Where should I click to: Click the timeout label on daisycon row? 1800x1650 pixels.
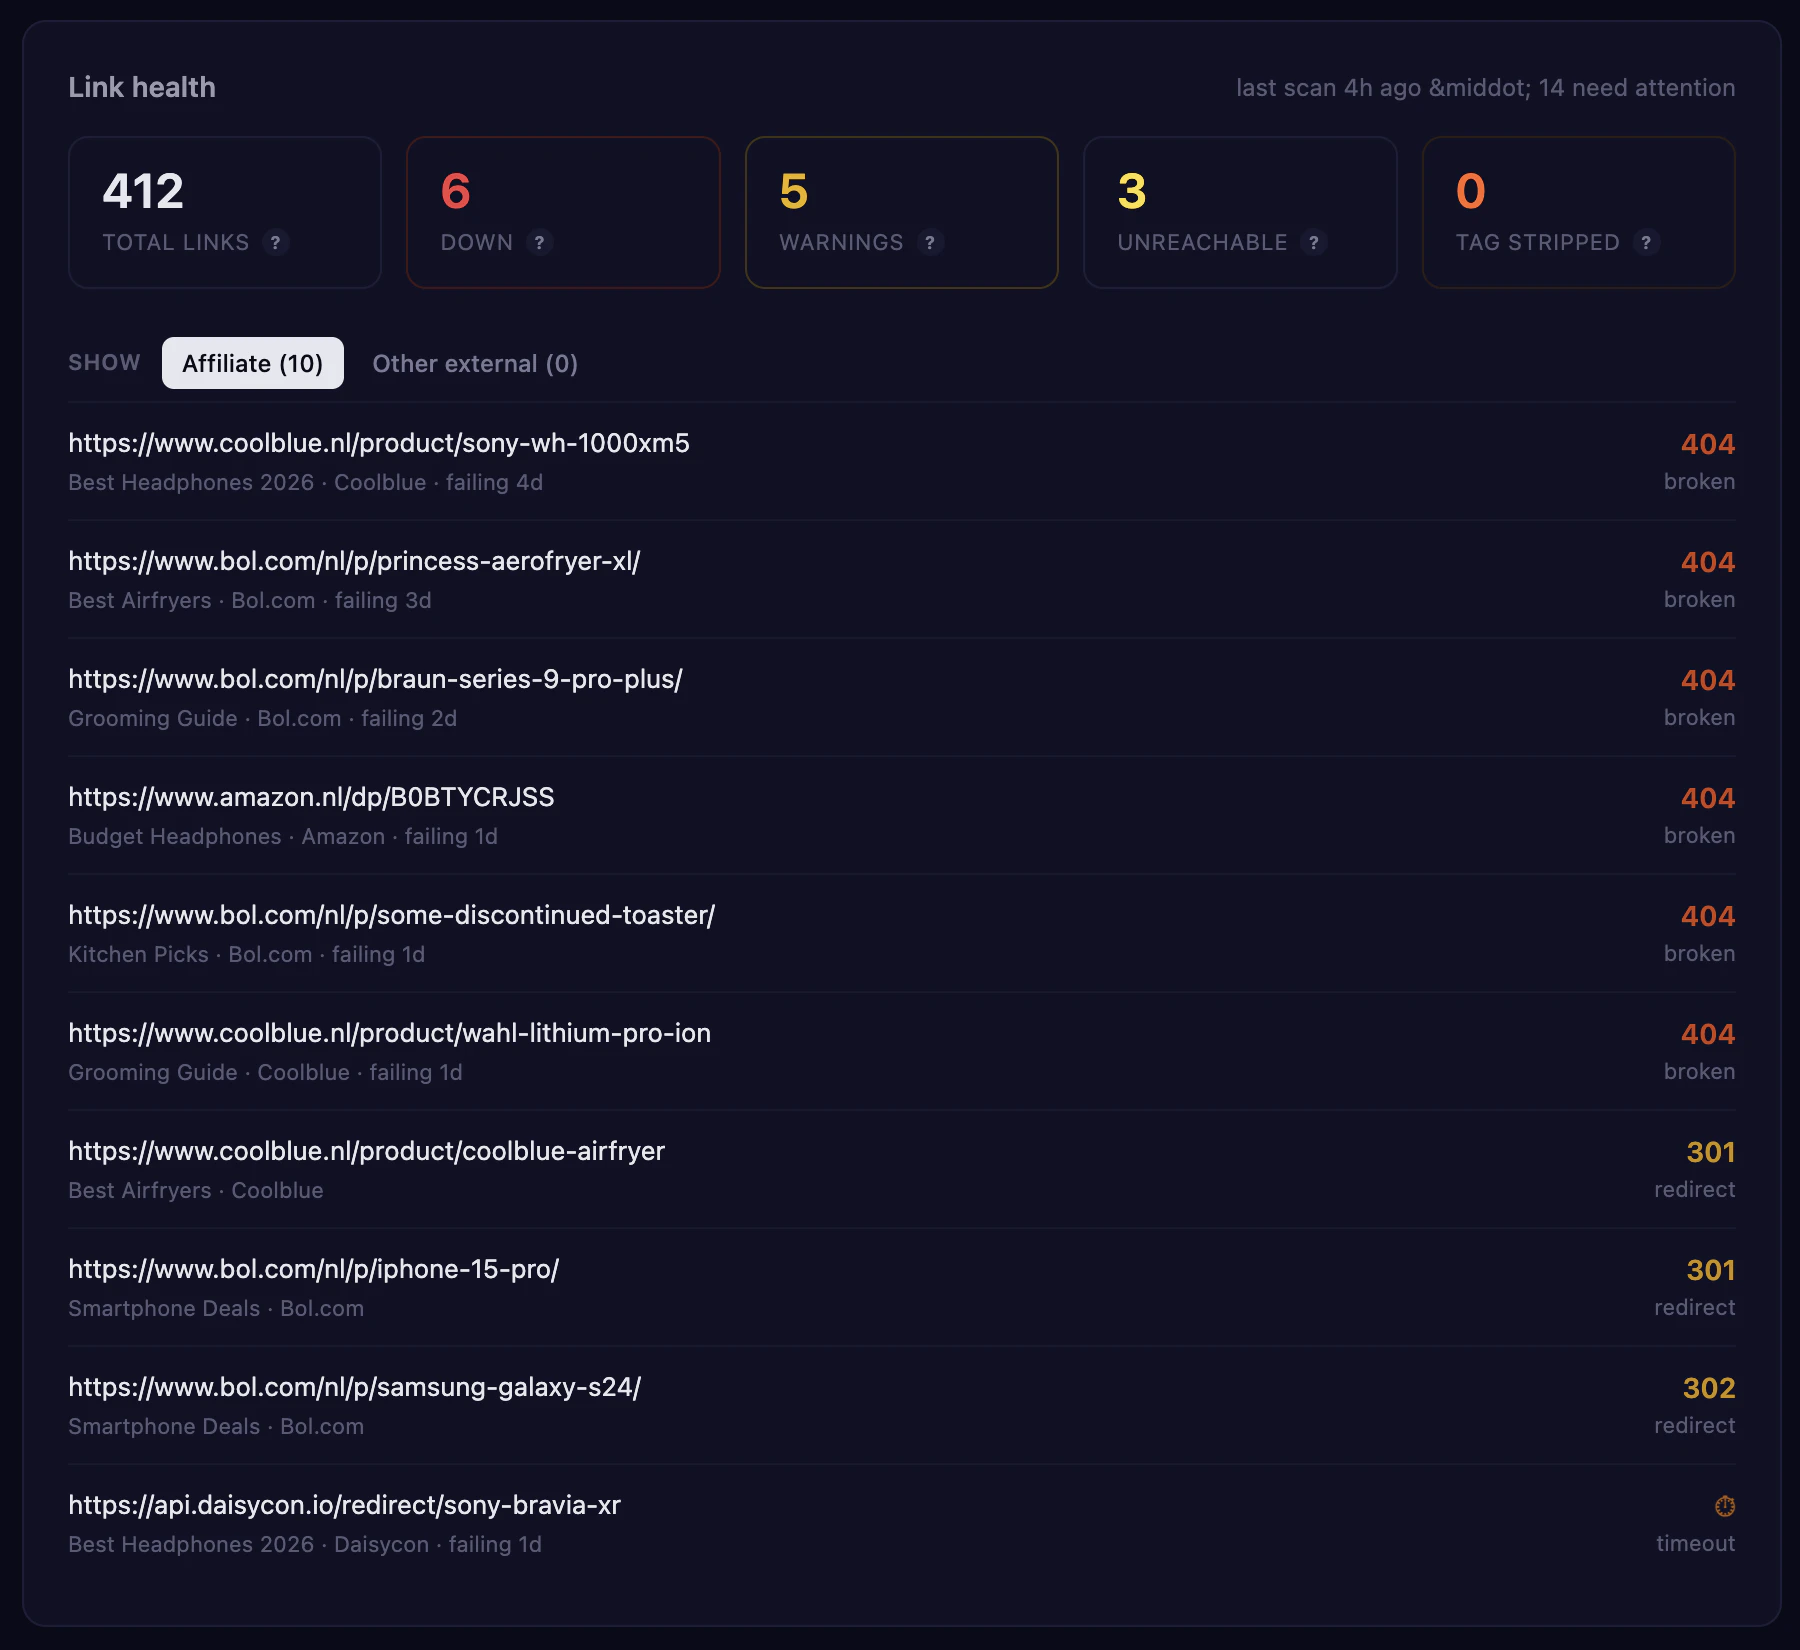[1696, 1543]
